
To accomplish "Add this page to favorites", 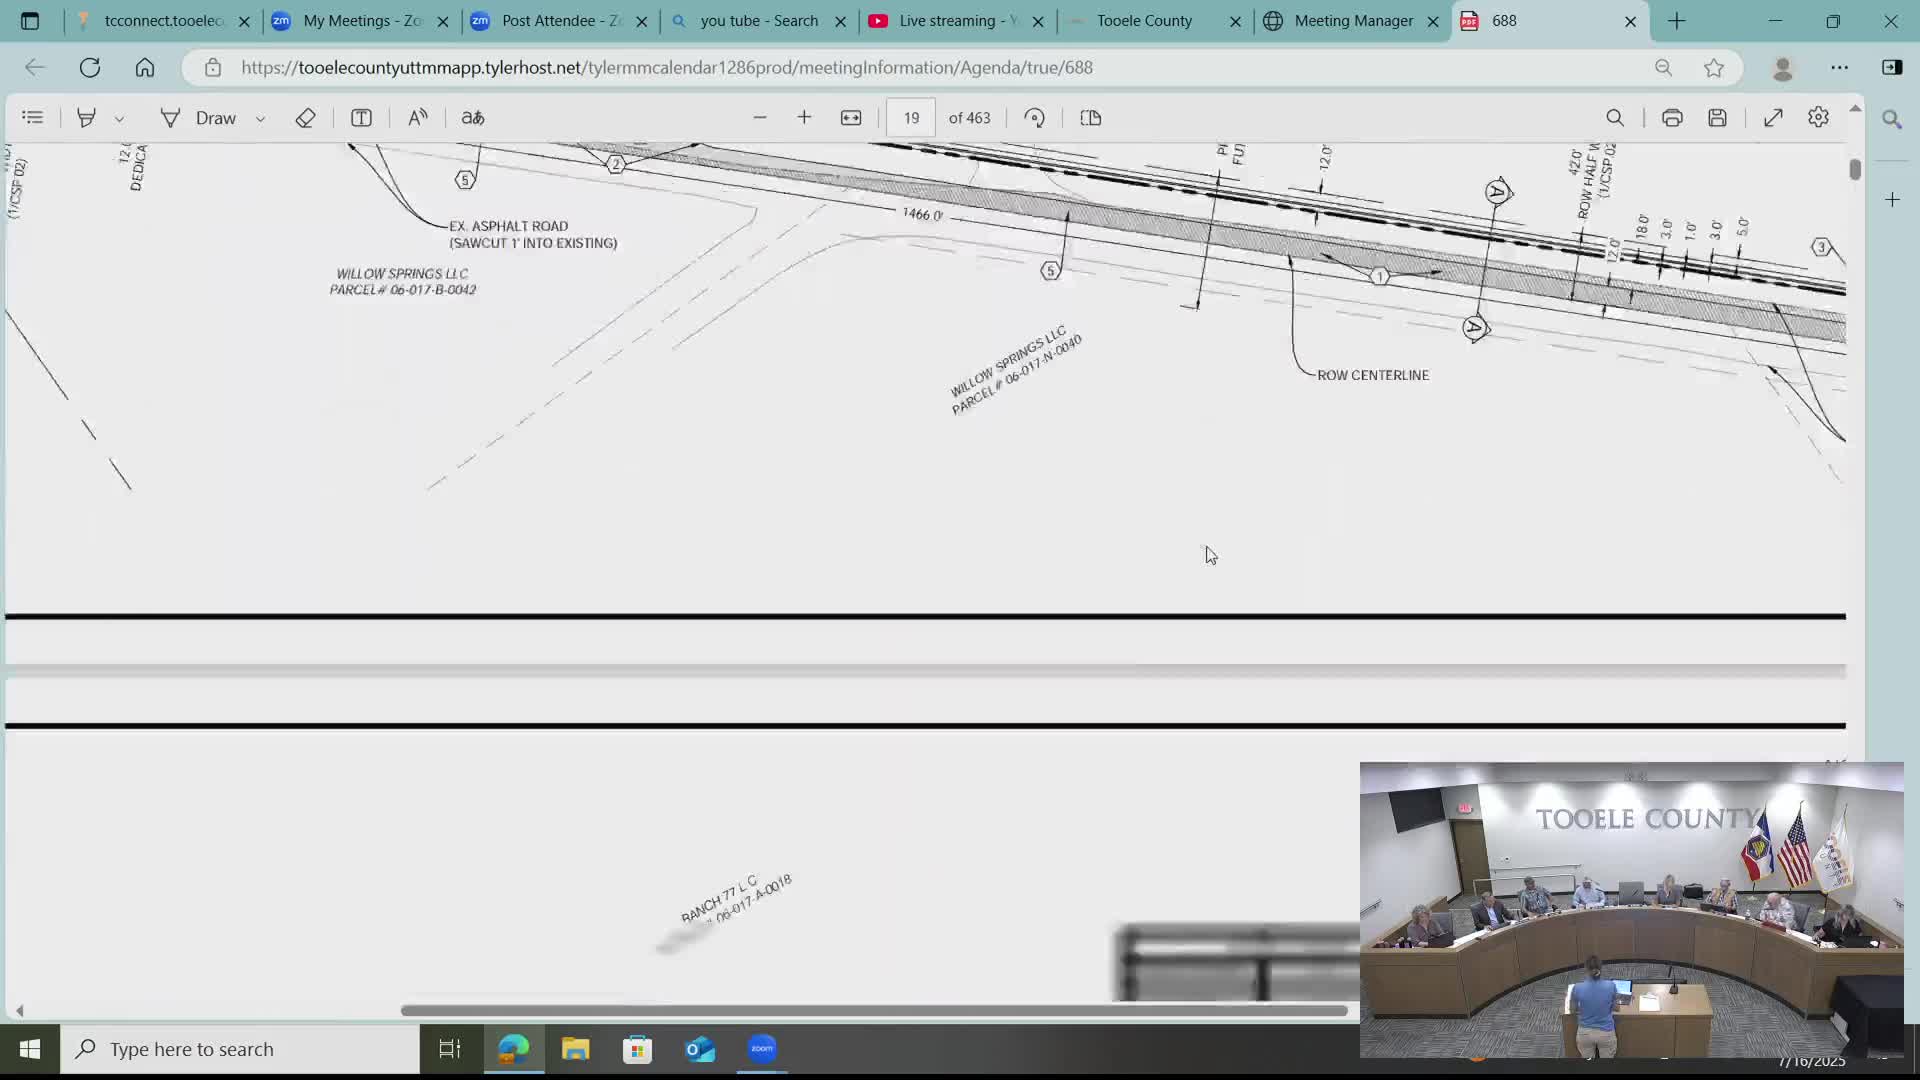I will pos(1714,68).
